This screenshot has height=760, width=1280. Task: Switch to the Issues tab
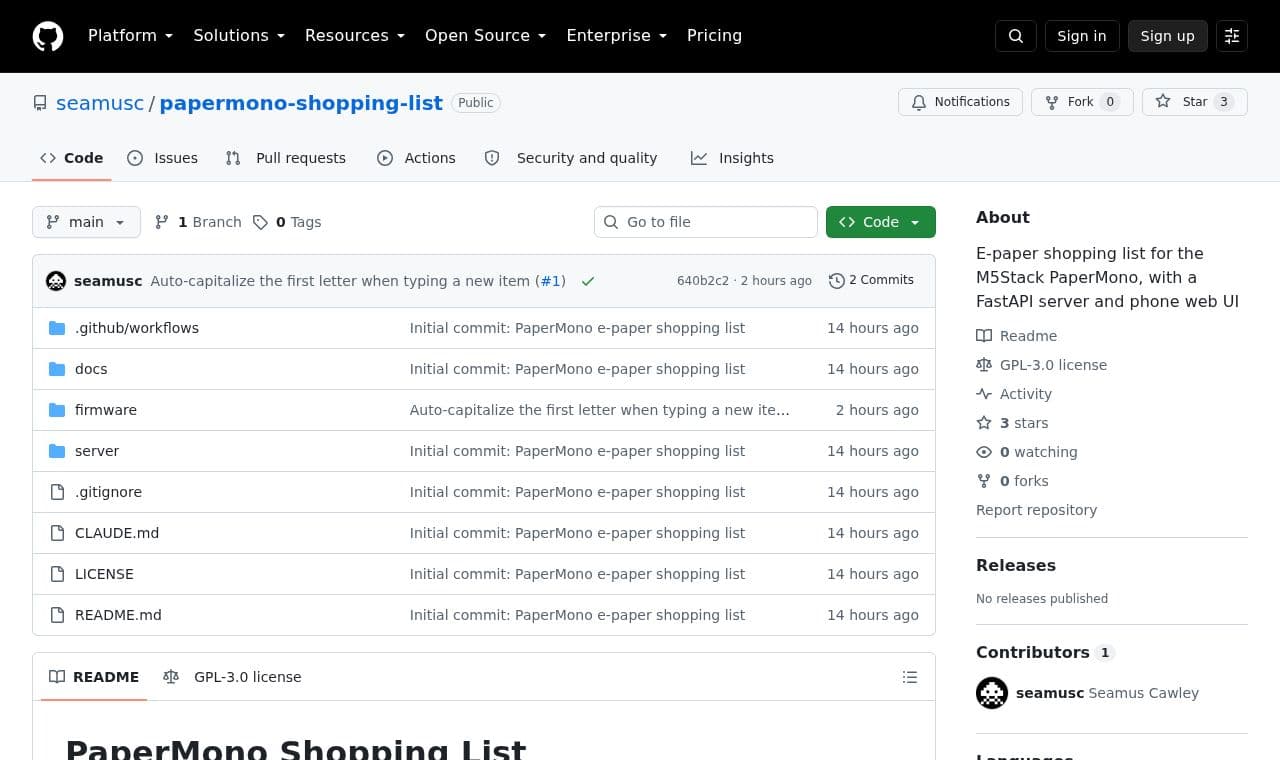tap(163, 158)
